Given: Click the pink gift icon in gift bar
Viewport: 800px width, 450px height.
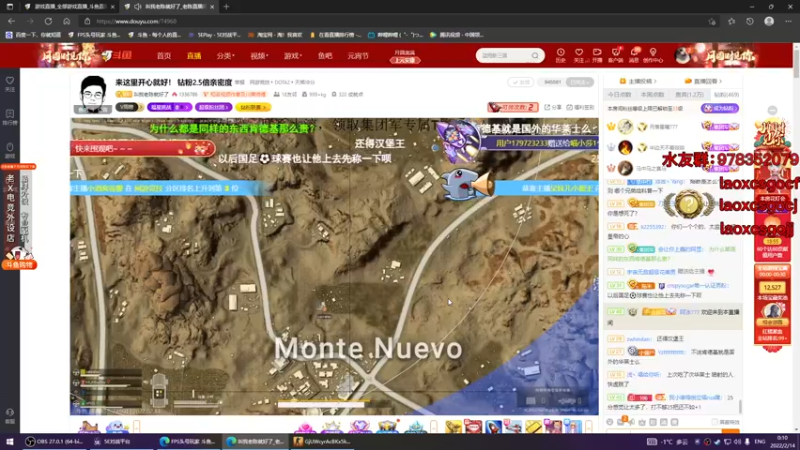Looking at the screenshot, I should tap(305, 427).
